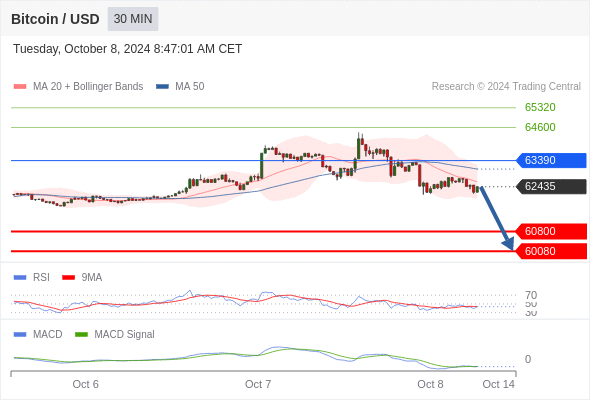Click the Research © 2024 Trading Central credit
Screen dimensions: 590x400
point(506,87)
